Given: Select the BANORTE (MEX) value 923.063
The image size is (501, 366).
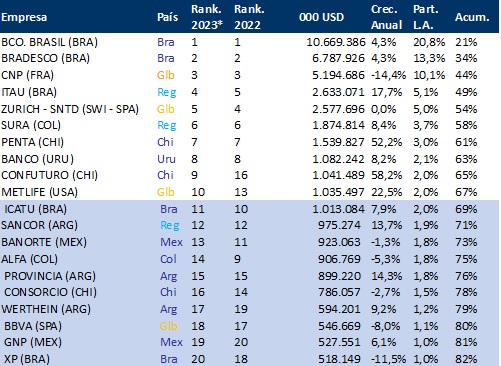Looking at the screenshot, I should pos(339,242).
